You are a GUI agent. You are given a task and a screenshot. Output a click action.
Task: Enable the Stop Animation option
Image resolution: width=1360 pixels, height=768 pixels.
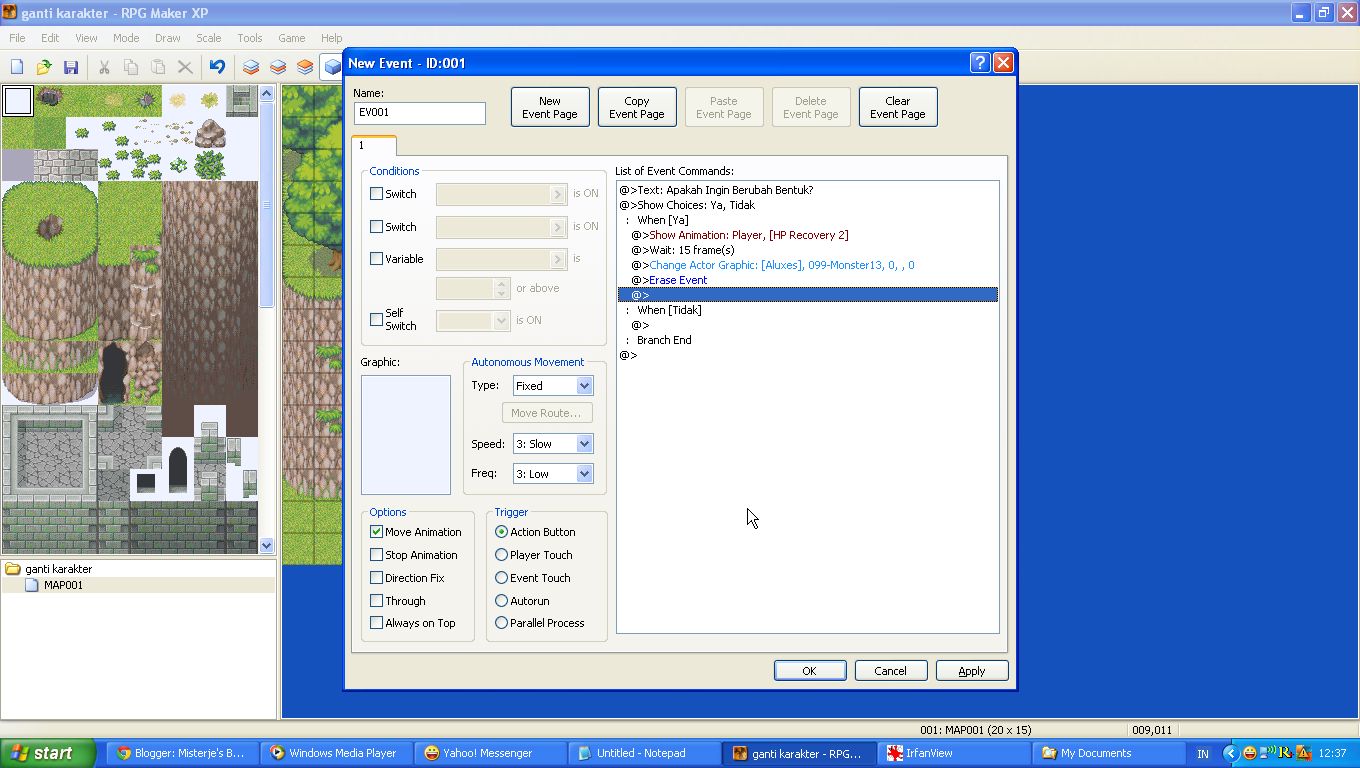(x=376, y=554)
